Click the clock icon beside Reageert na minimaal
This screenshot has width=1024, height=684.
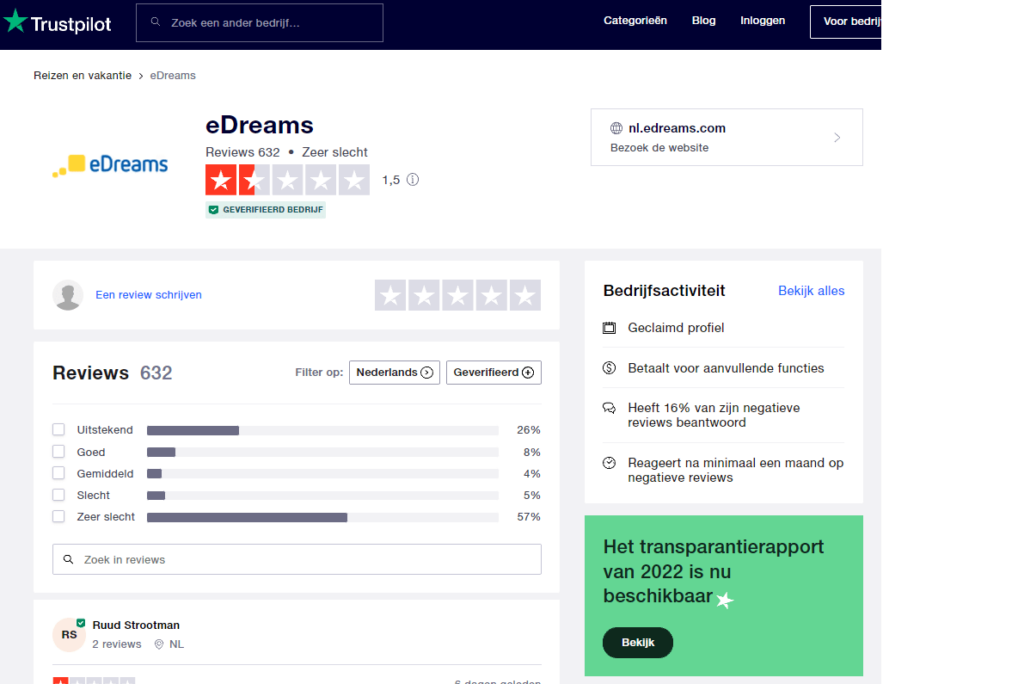click(609, 463)
